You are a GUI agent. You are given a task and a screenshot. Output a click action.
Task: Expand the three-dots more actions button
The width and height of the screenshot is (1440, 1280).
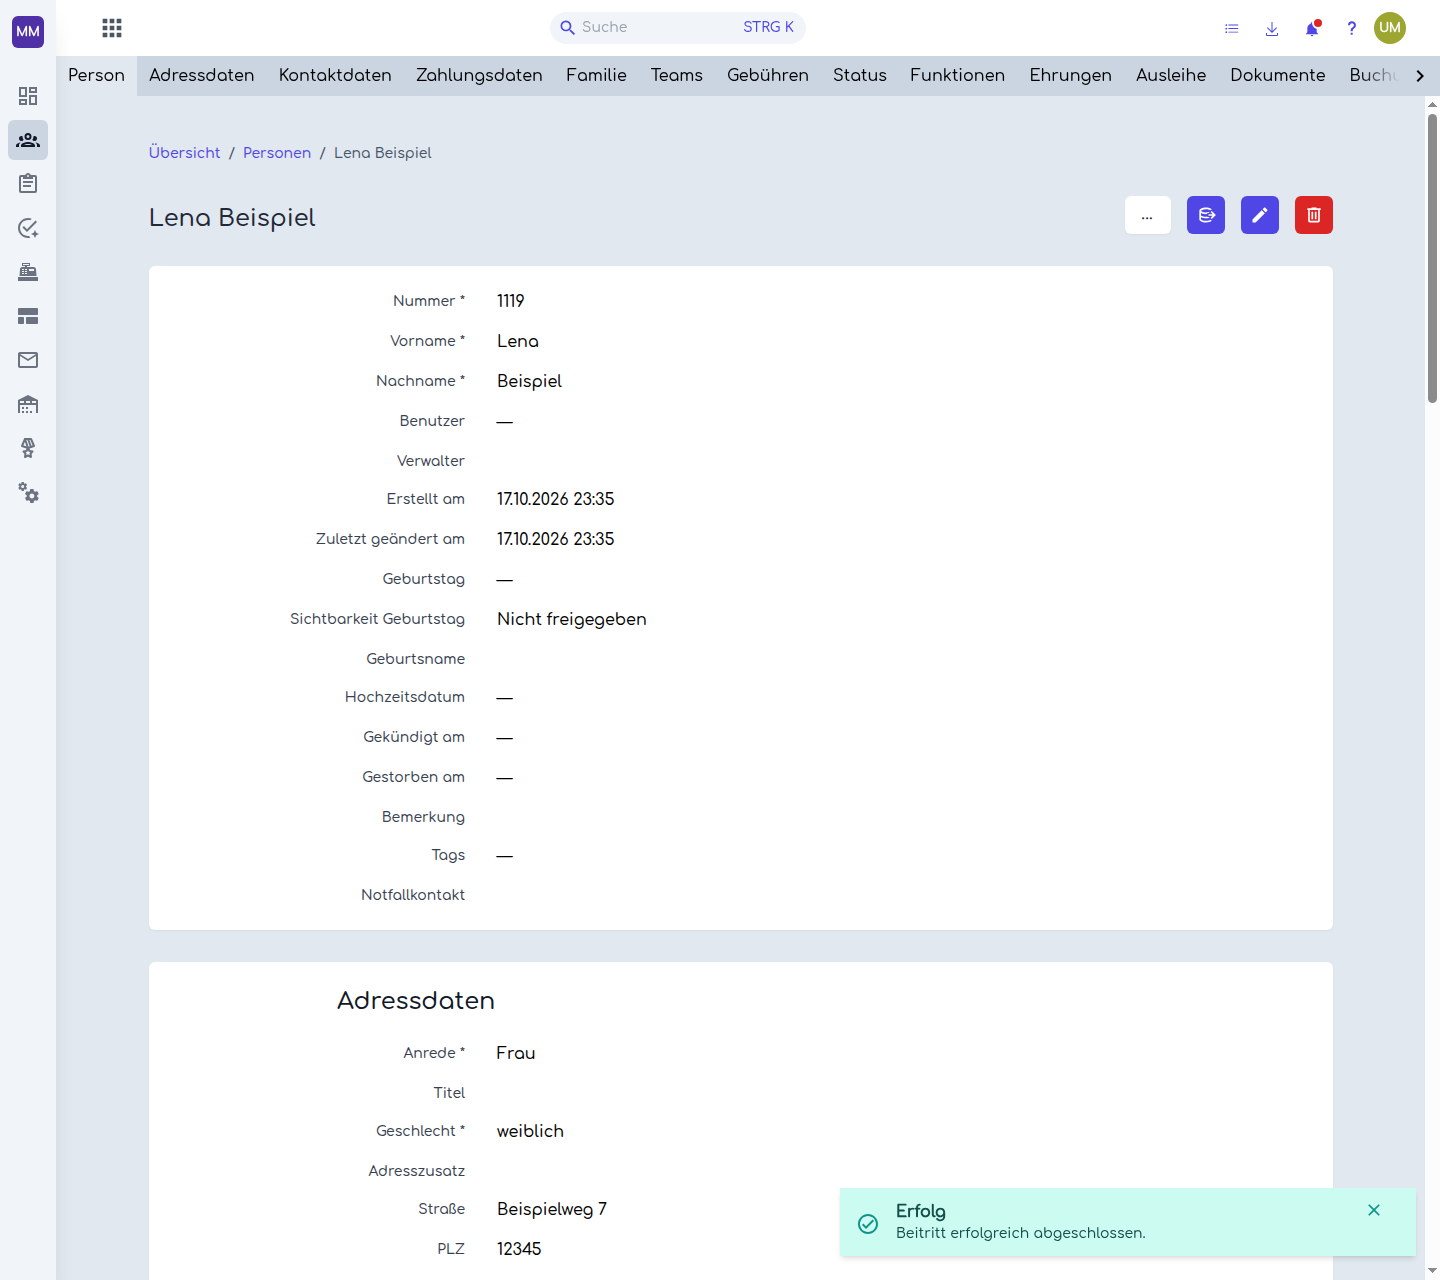(x=1147, y=215)
